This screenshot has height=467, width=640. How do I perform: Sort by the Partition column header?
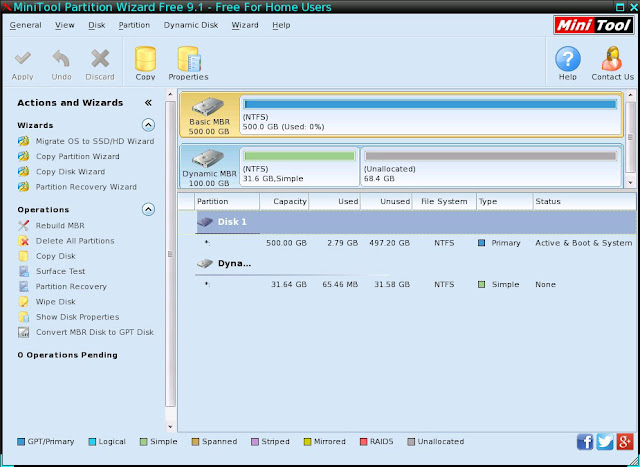[227, 202]
